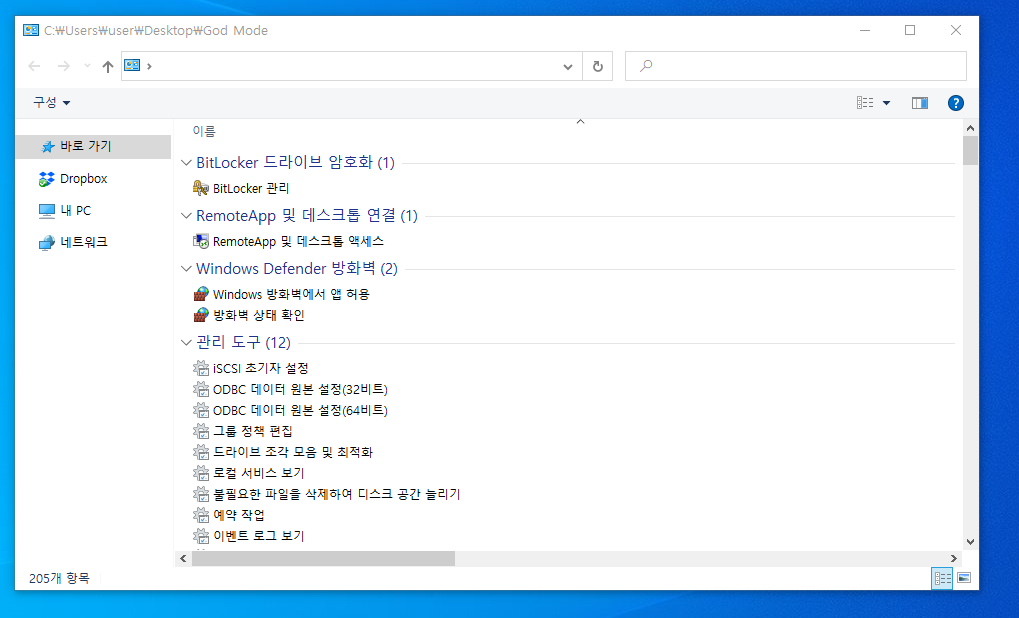Image resolution: width=1019 pixels, height=618 pixels.
Task: Open the address bar history dropdown
Action: (567, 67)
